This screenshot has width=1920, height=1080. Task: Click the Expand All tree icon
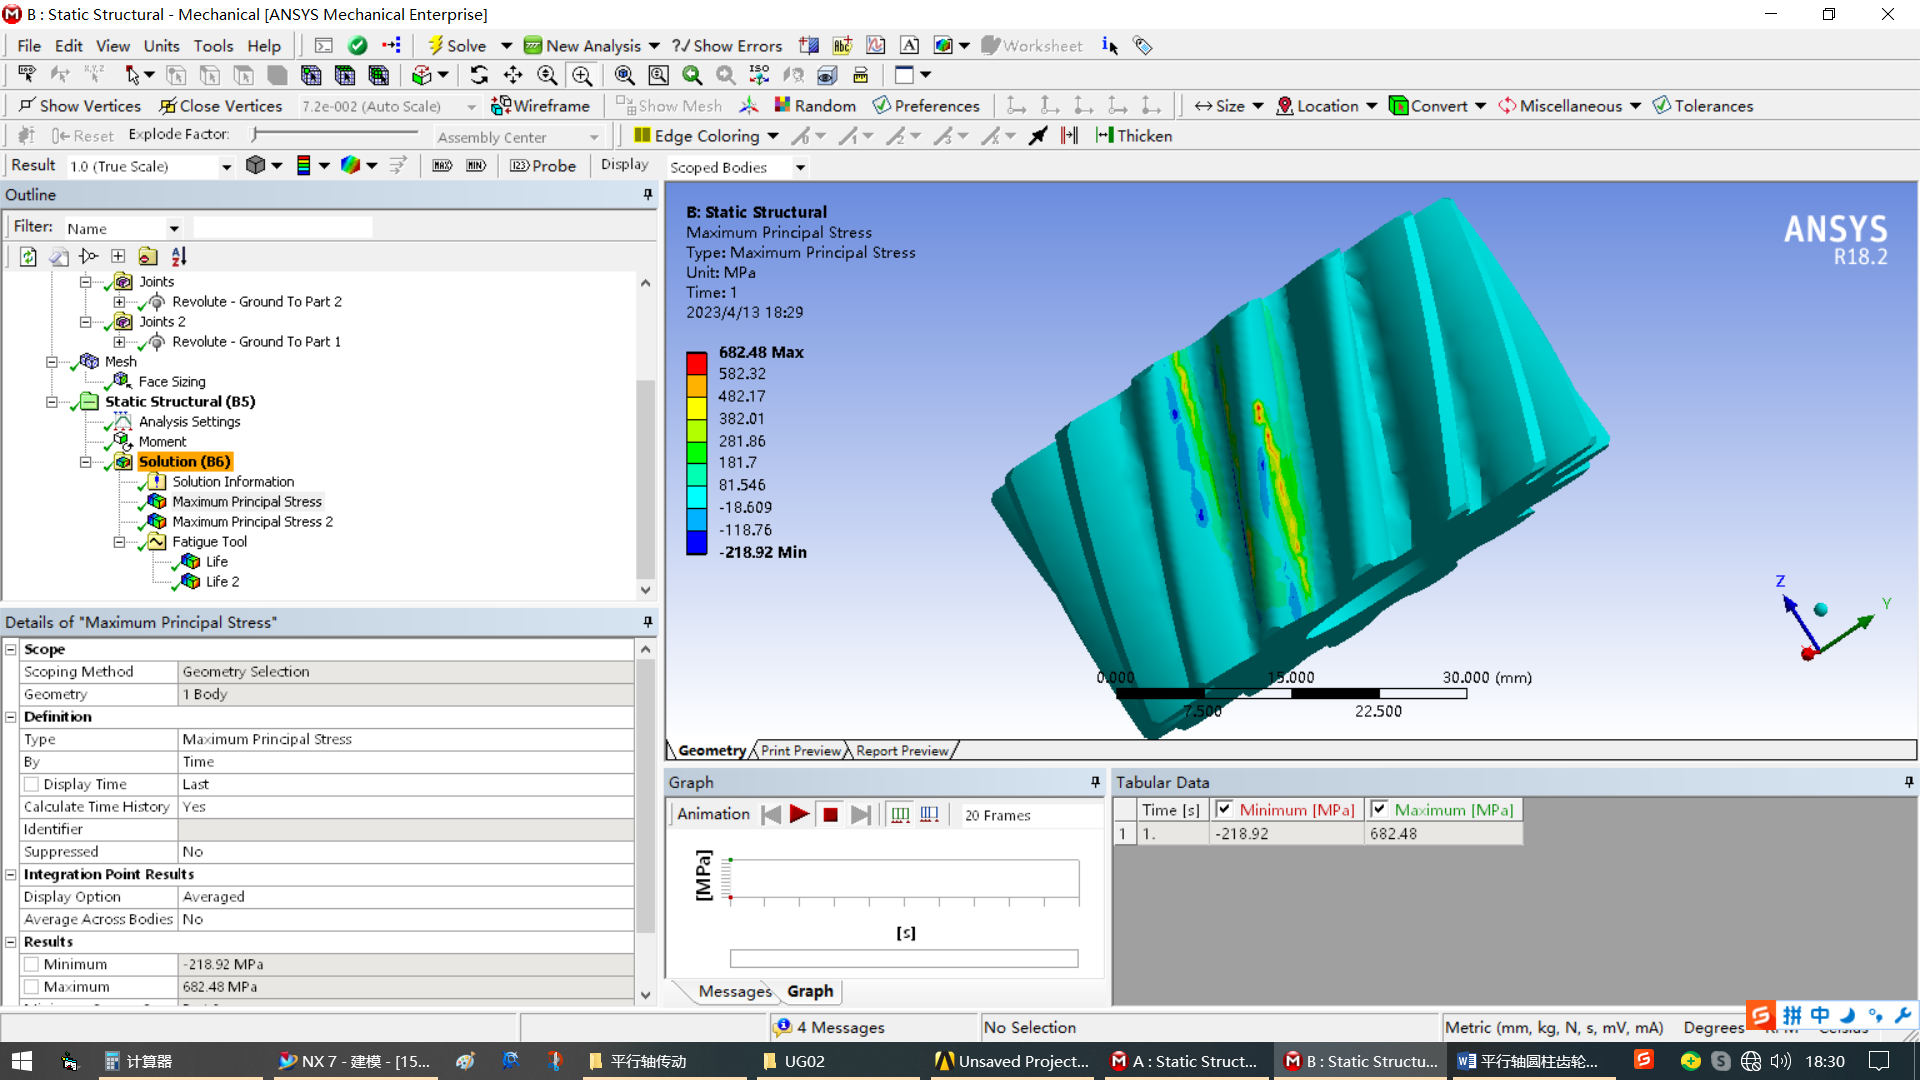(x=118, y=257)
